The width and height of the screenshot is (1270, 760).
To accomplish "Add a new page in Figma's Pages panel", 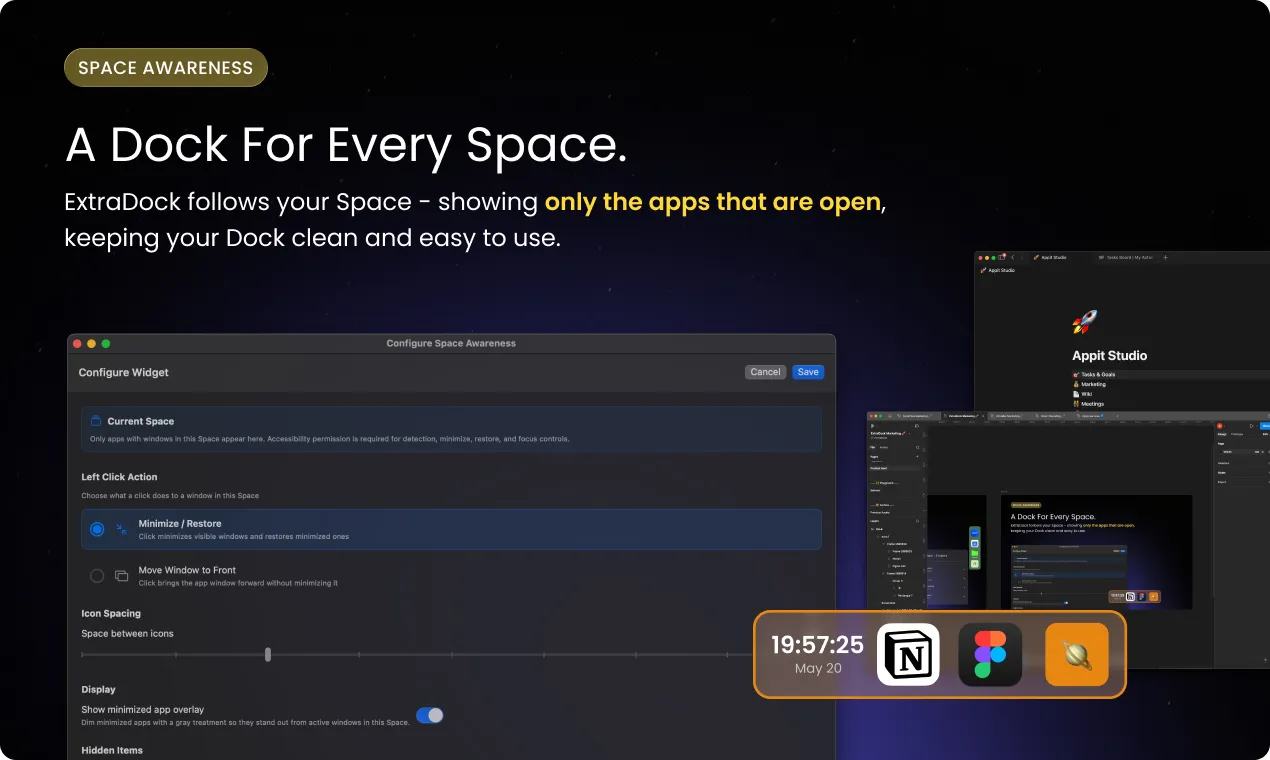I will (x=917, y=456).
